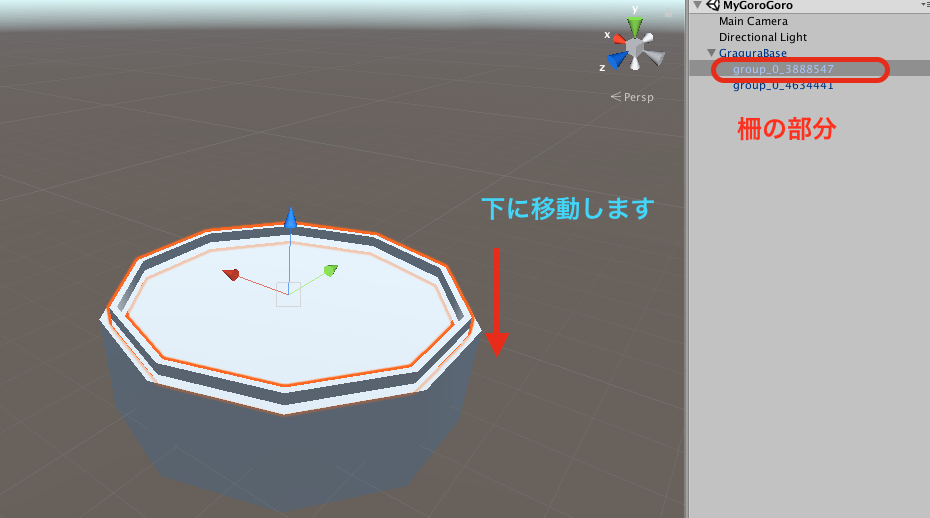This screenshot has width=930, height=518.
Task: Select Main Camera in the Hierarchy
Action: click(x=753, y=21)
